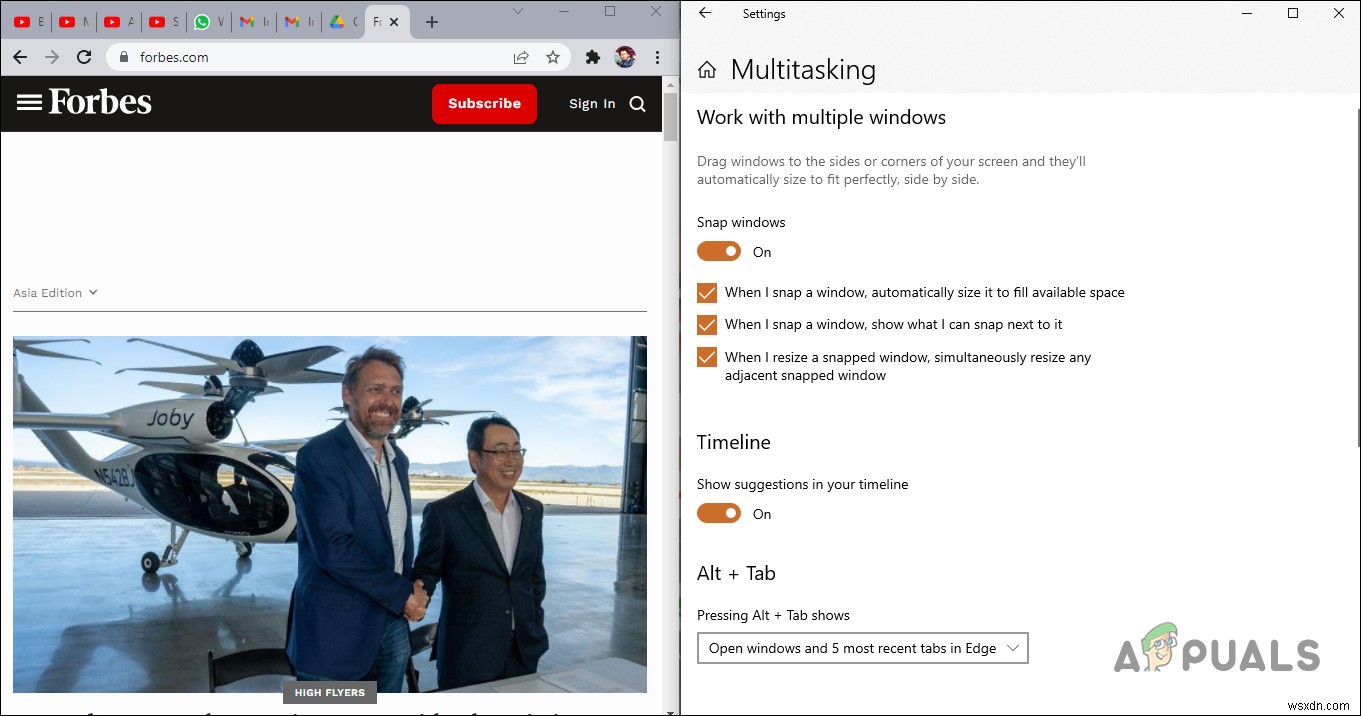Expand the Asia Edition dropdown
The image size is (1361, 716).
pos(56,293)
